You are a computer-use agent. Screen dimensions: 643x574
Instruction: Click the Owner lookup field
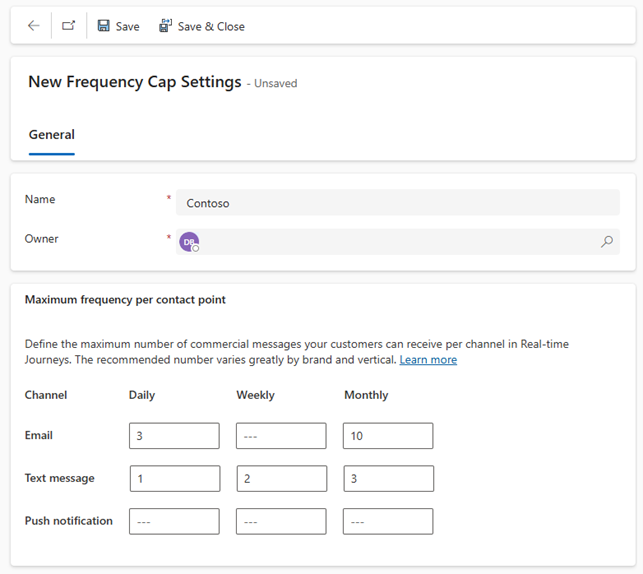[x=398, y=241]
